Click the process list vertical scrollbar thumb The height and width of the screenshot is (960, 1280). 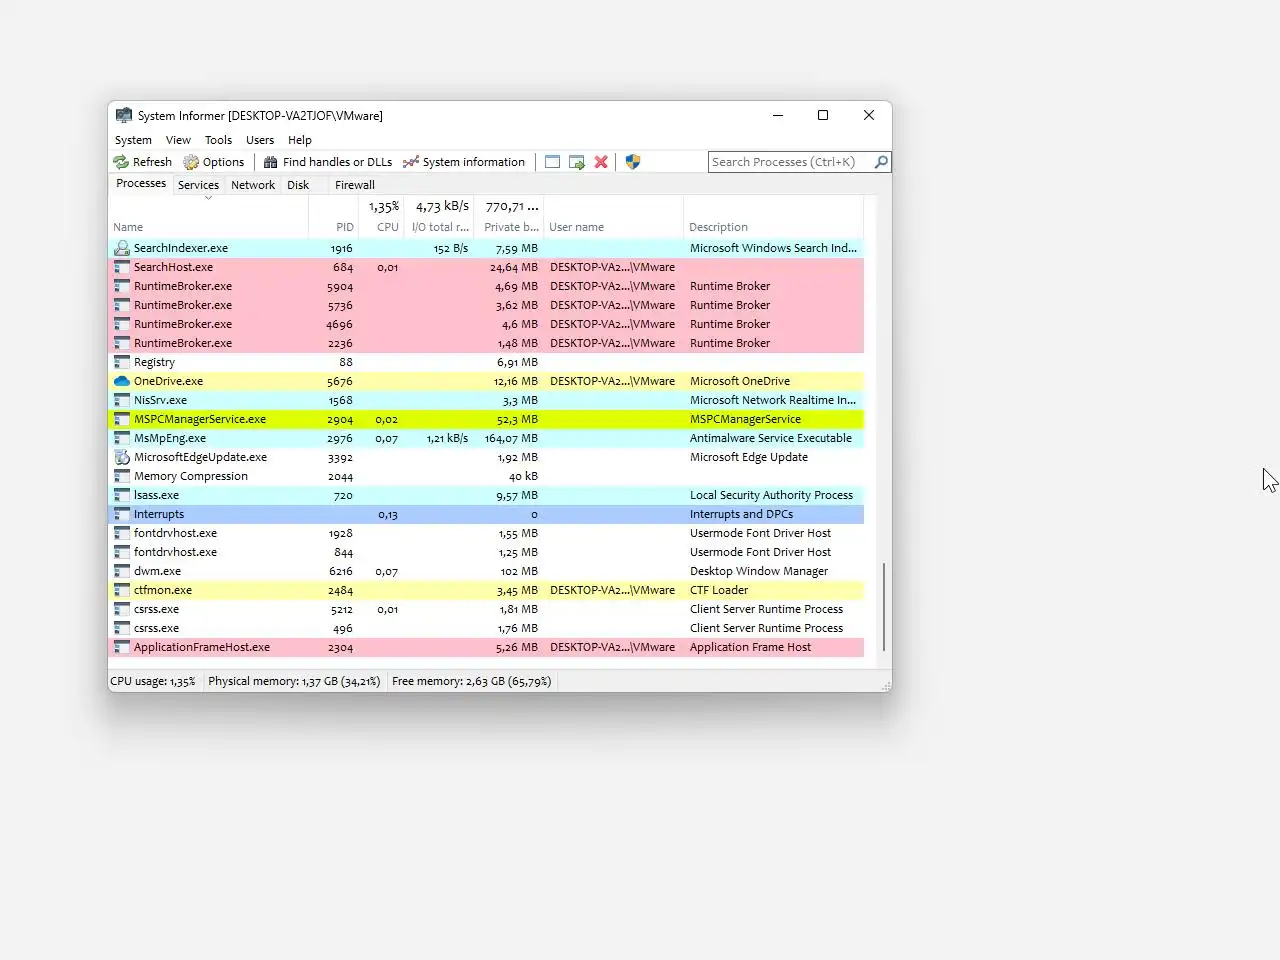coord(884,607)
